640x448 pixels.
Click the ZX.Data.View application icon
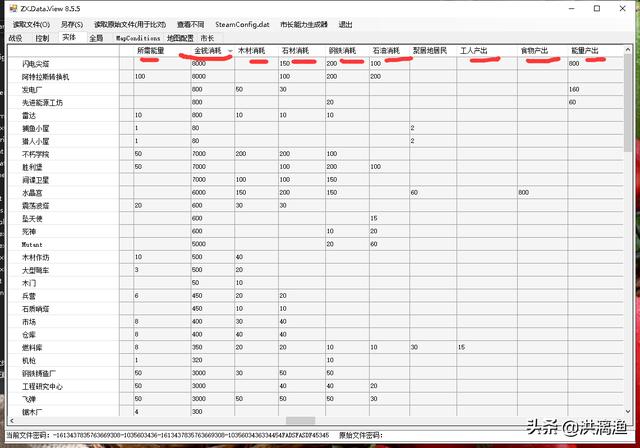click(x=10, y=8)
